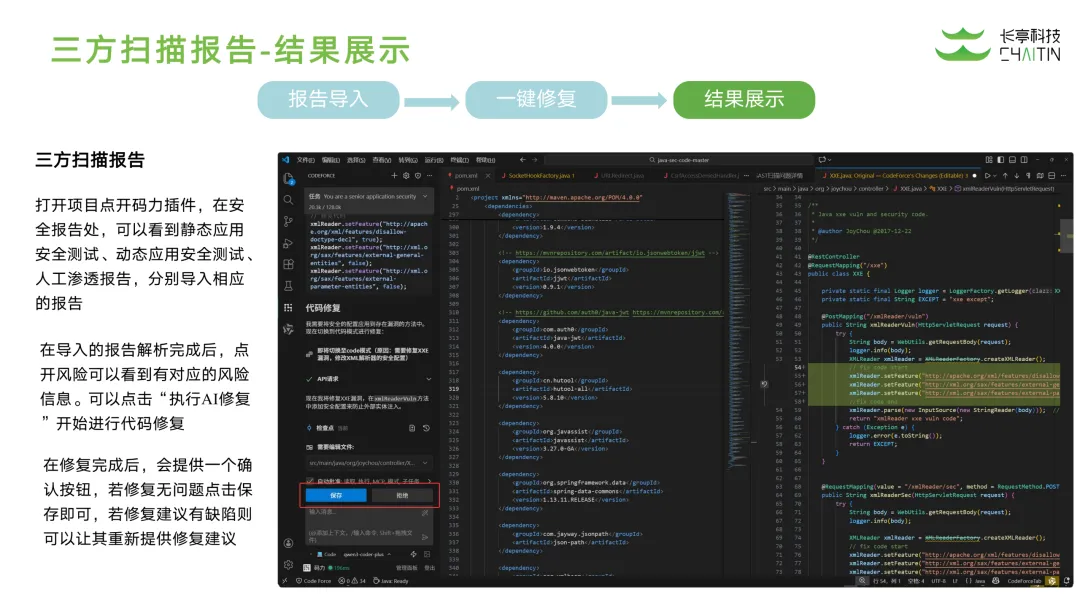Open the CODEFORCE panel more actions ellipsis
The image size is (1080, 608).
(x=430, y=176)
